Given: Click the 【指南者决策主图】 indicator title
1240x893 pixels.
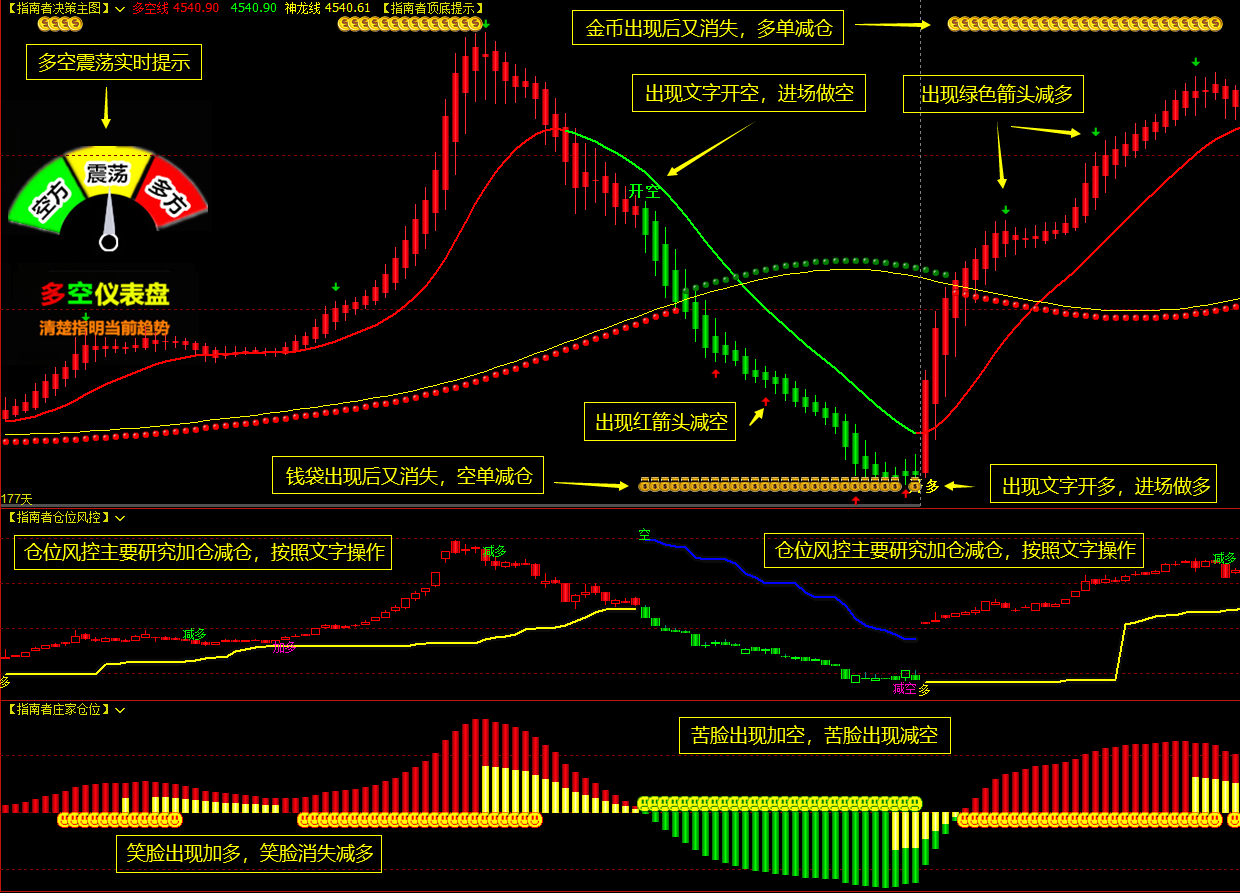Looking at the screenshot, I should point(58,8).
